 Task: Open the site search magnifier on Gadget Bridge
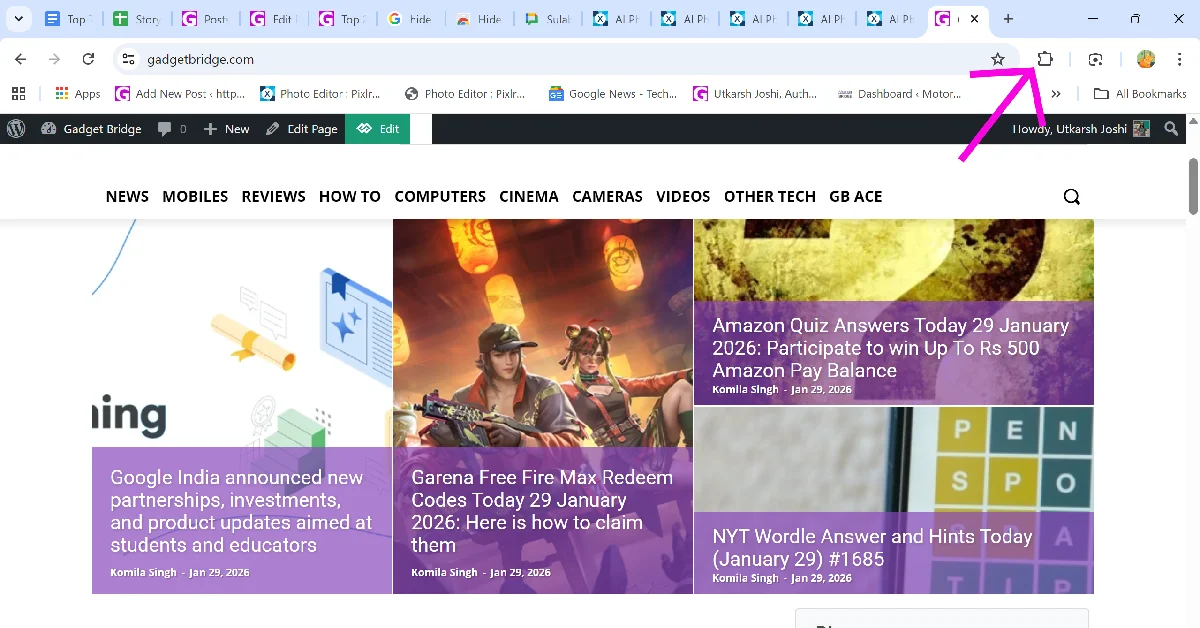(1071, 196)
